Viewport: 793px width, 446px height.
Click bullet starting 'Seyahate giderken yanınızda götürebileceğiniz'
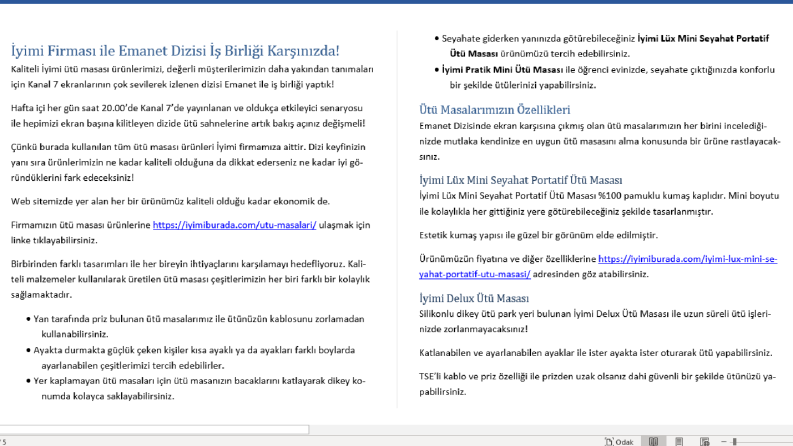pos(602,46)
